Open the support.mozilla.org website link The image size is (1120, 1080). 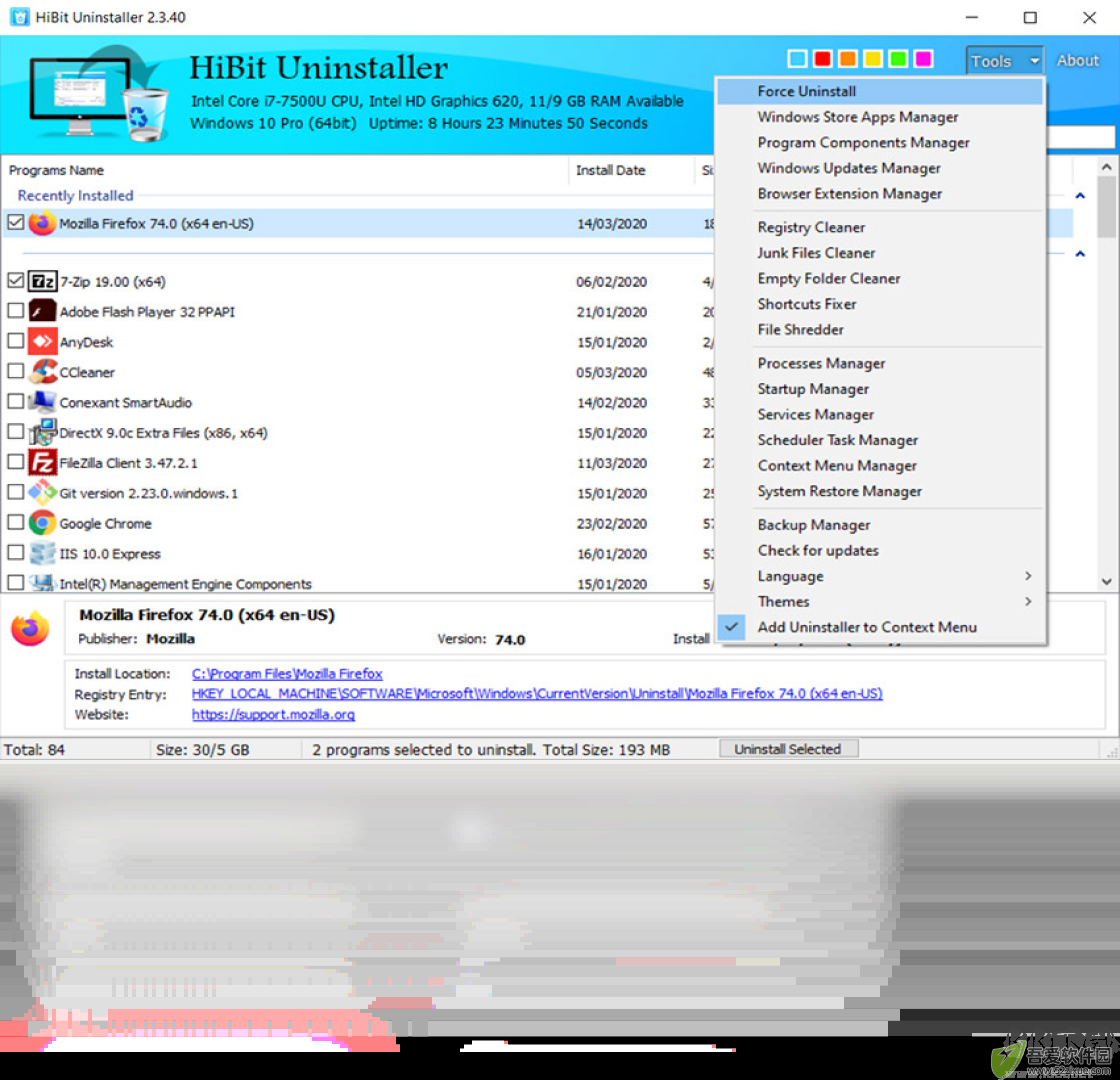[273, 714]
